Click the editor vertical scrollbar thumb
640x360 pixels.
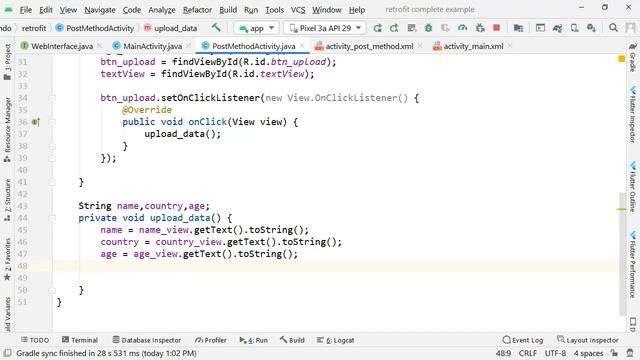click(622, 253)
